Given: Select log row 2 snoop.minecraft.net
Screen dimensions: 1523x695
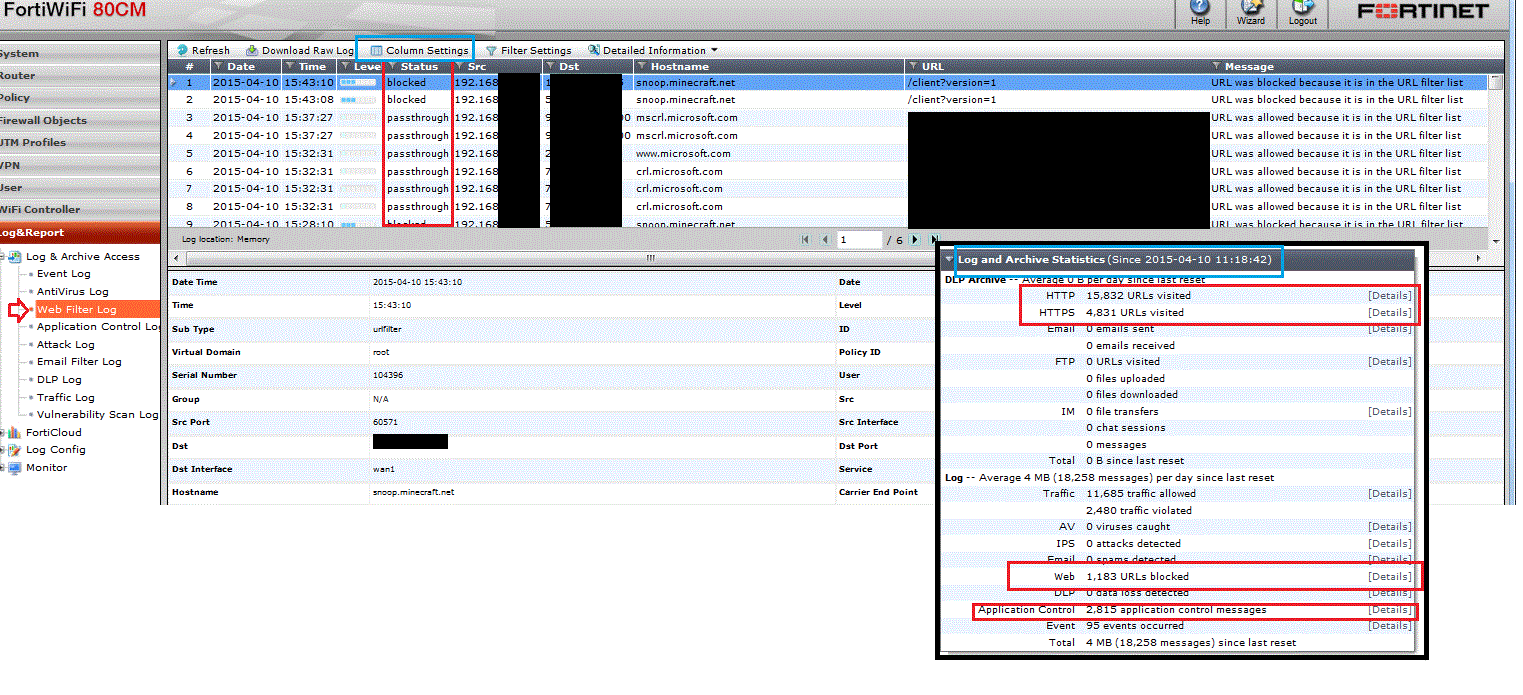Looking at the screenshot, I should (827, 100).
